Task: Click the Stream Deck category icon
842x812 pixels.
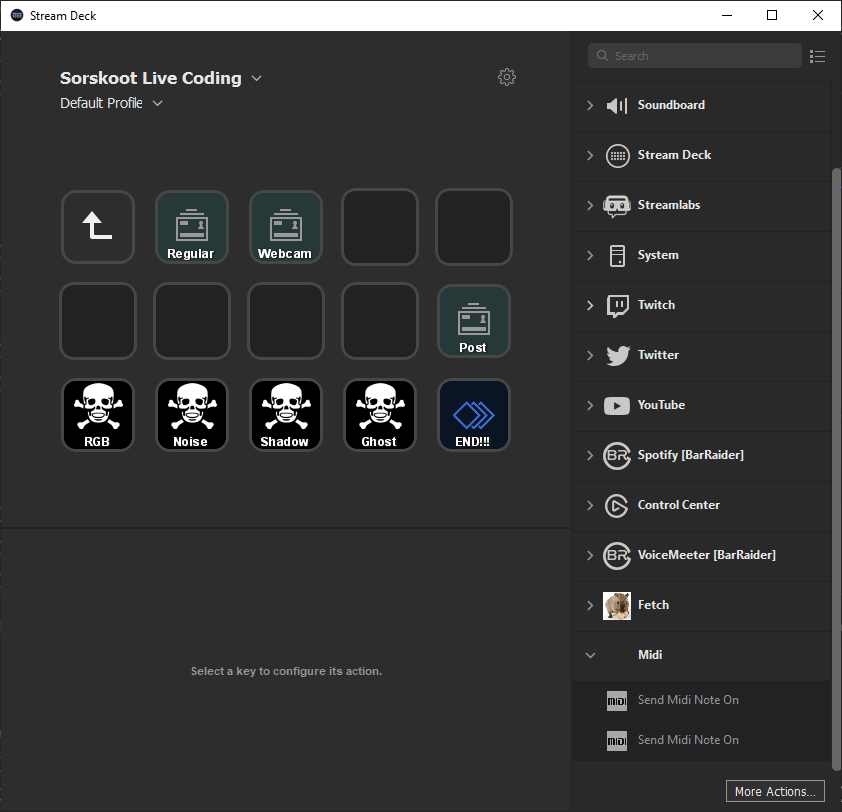Action: [x=618, y=156]
